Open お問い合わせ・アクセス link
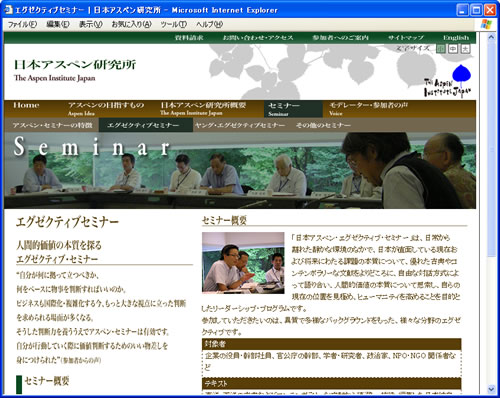Screen dimensions: 500x398 pyautogui.click(x=258, y=38)
